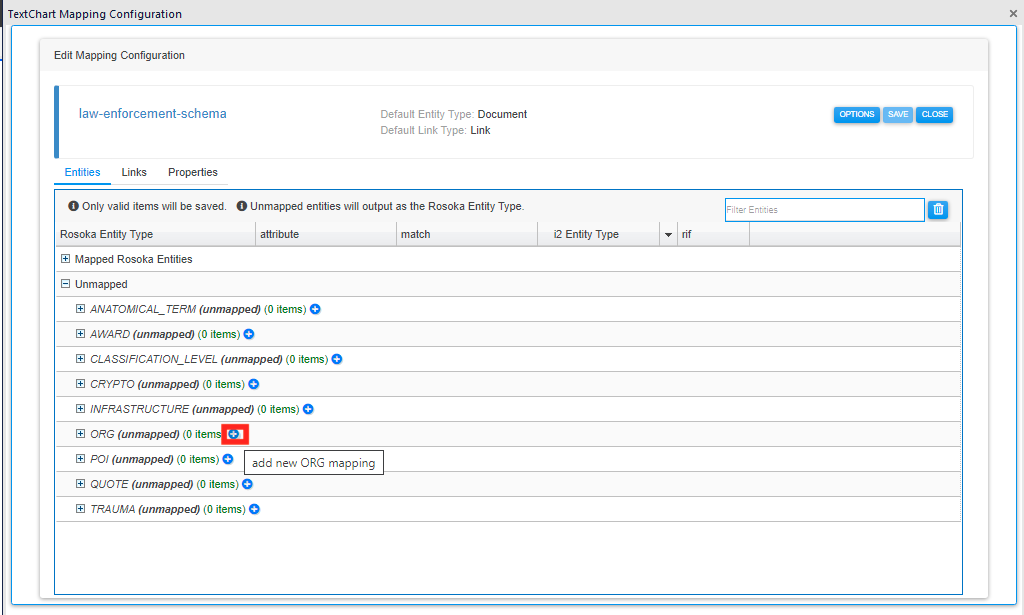Expand TRAUMA unmapped row

(x=80, y=509)
